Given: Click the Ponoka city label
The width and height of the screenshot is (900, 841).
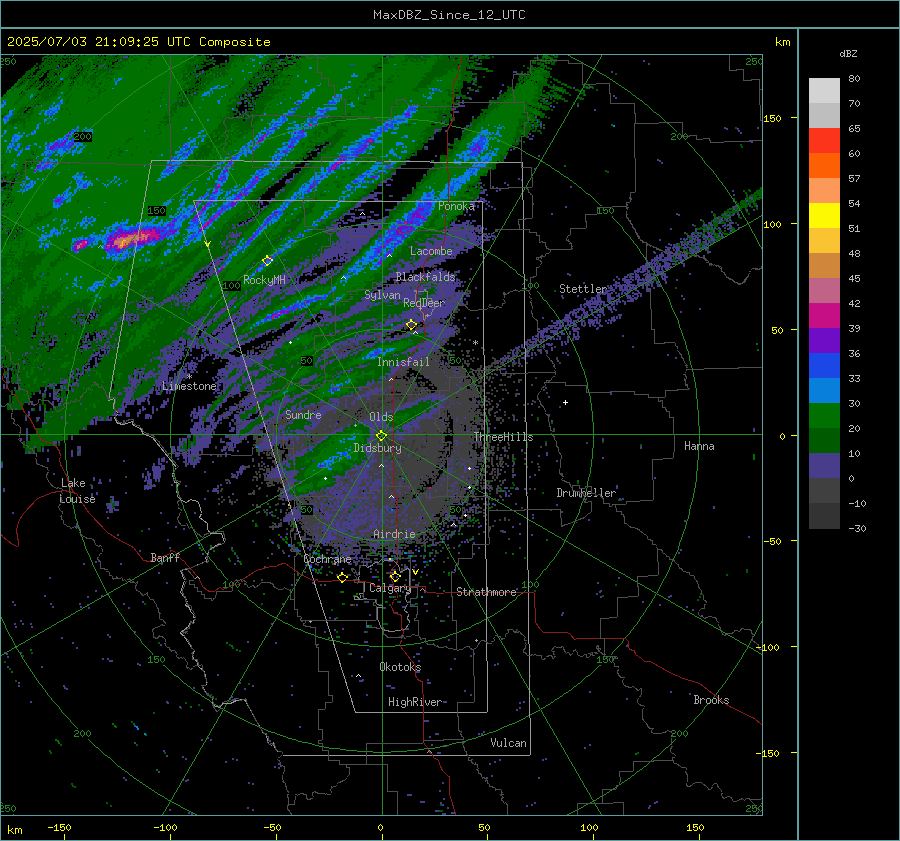Looking at the screenshot, I should tap(456, 206).
